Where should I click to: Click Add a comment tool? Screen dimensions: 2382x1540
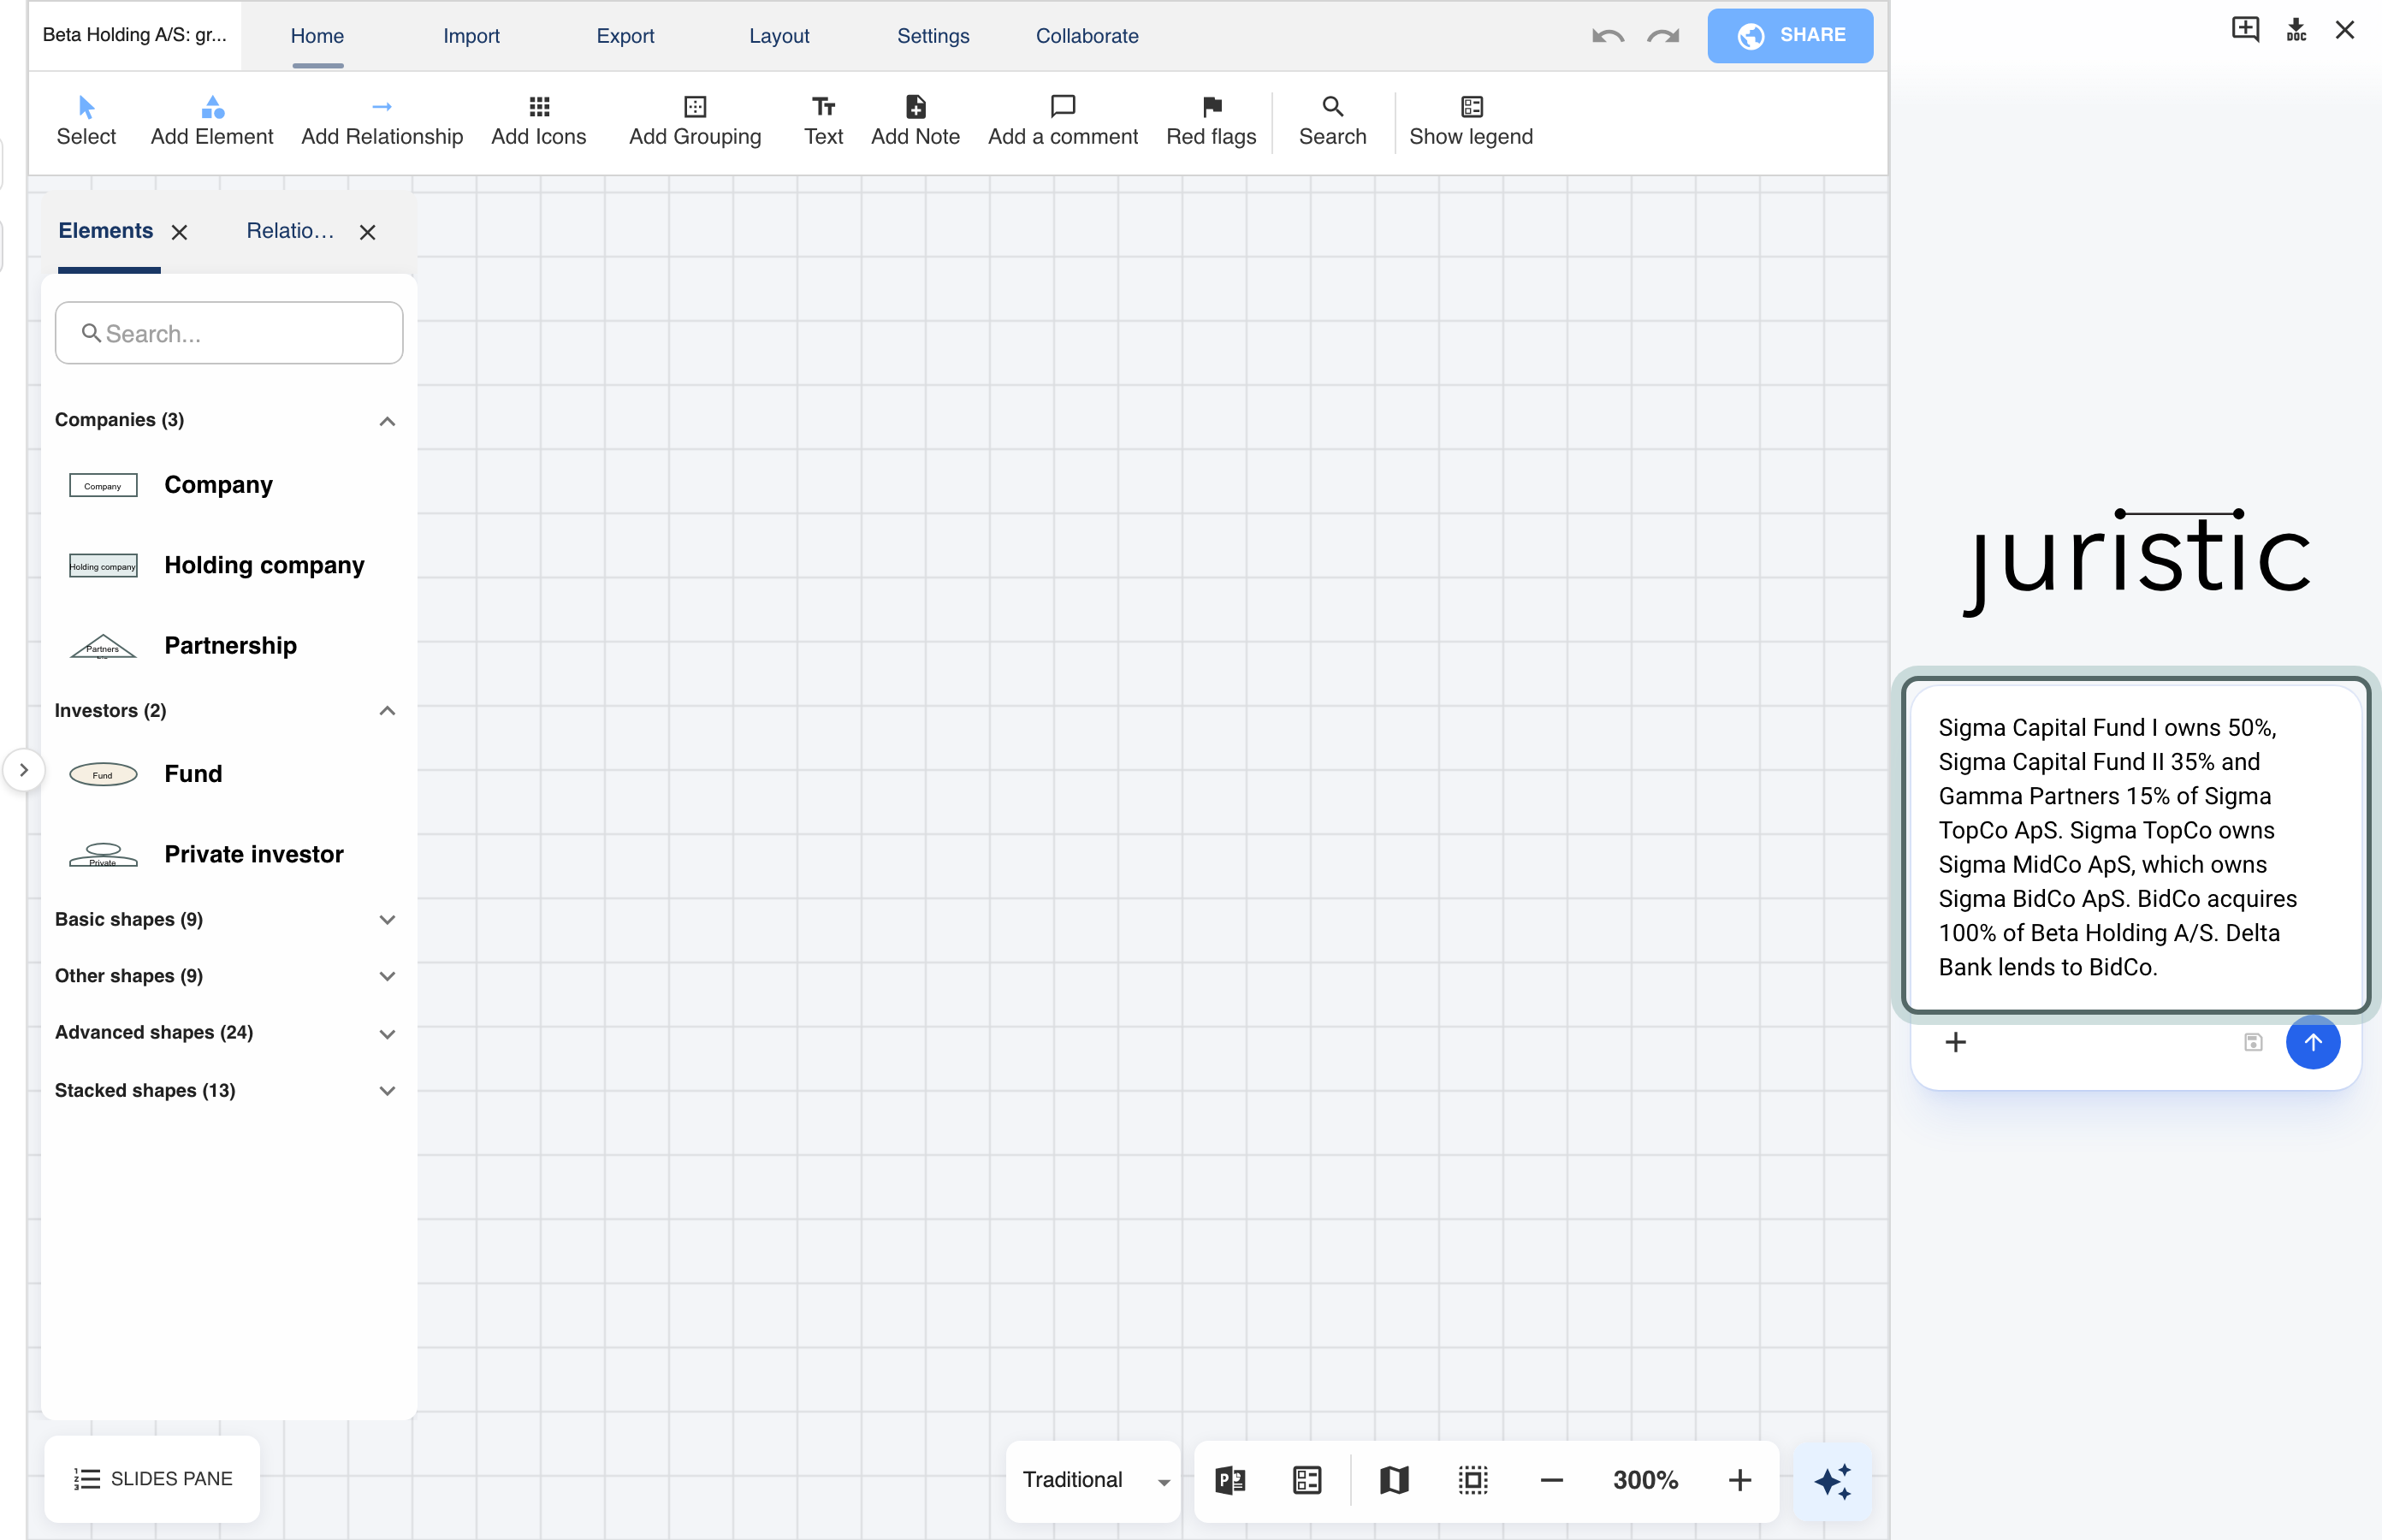point(1063,121)
